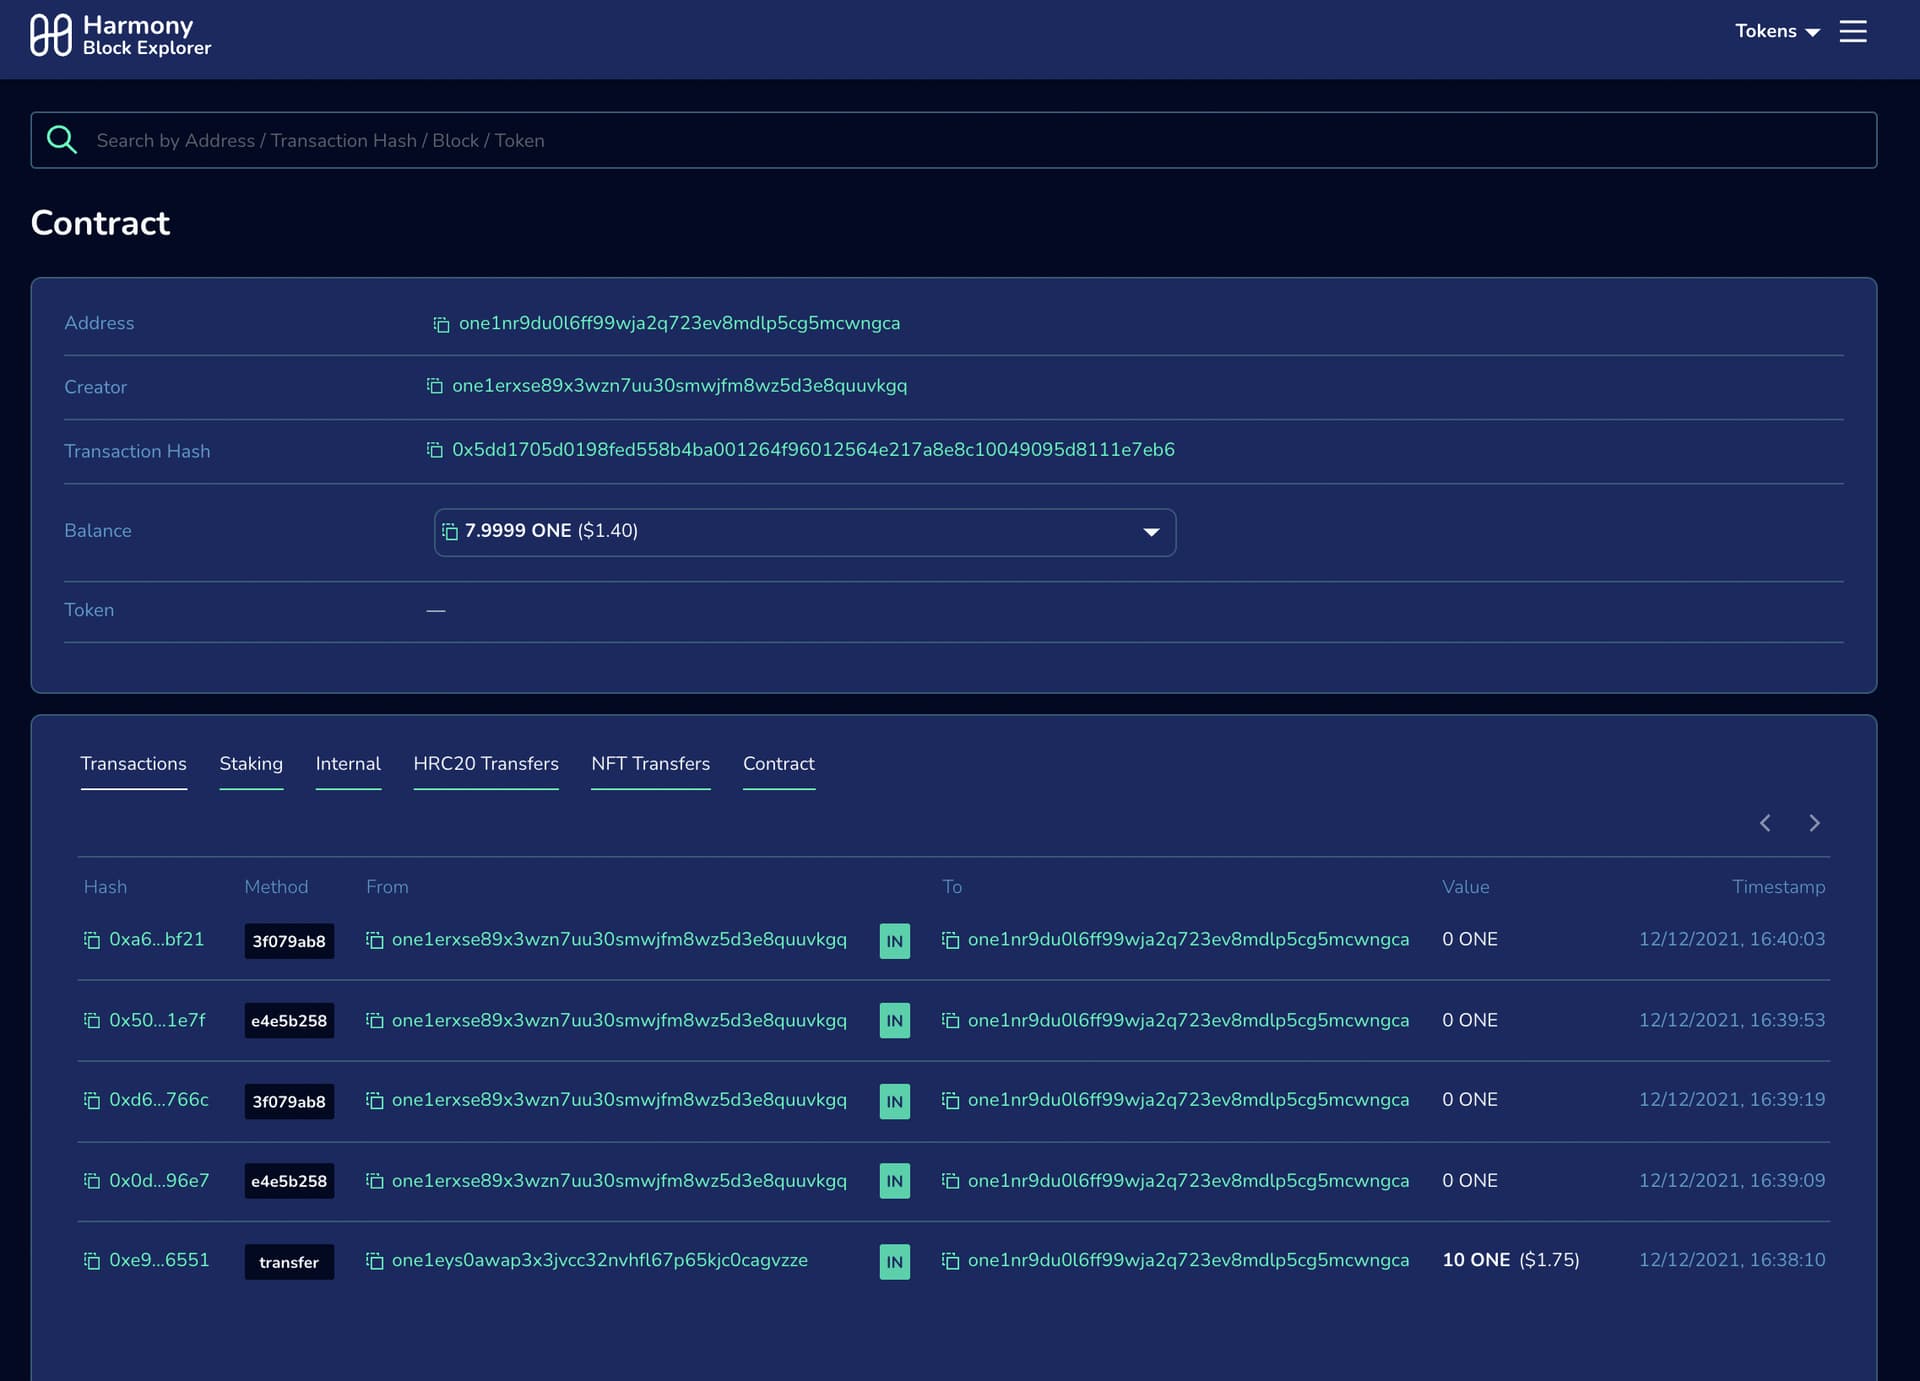Open the Tokens dropdown menu
The height and width of the screenshot is (1381, 1920).
1777,31
